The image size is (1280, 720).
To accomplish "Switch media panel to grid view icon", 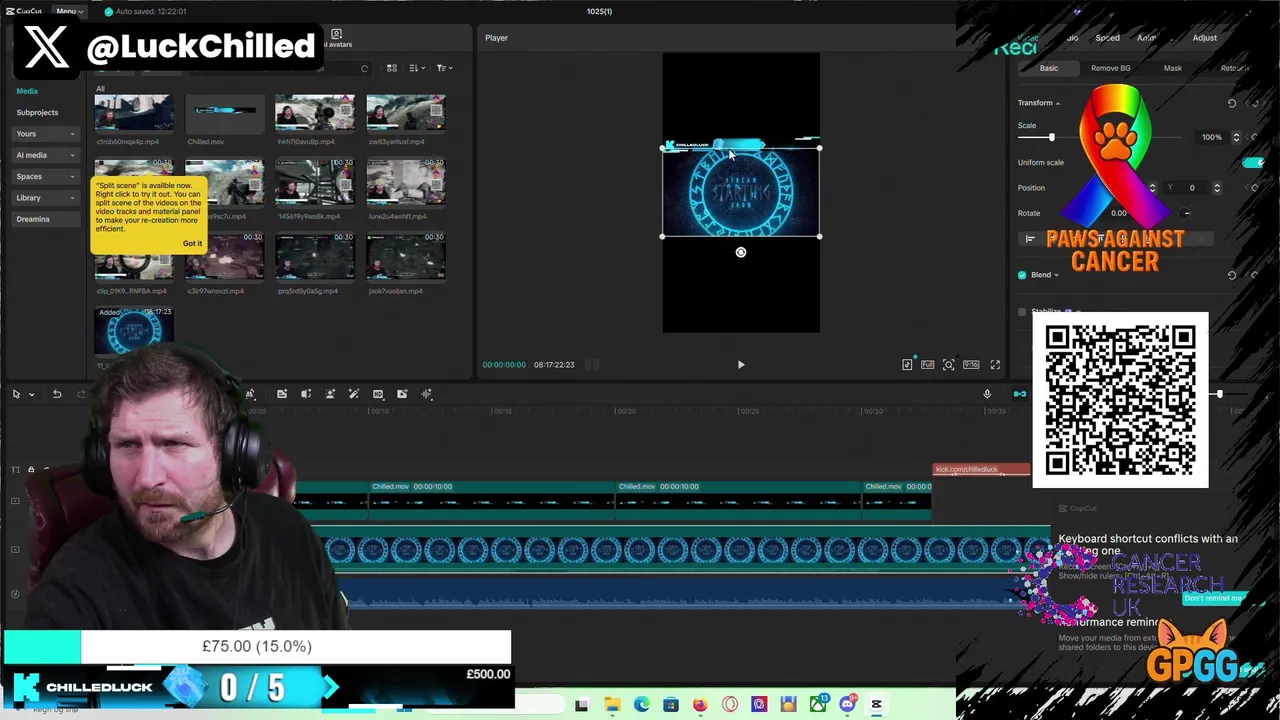I will pos(392,68).
